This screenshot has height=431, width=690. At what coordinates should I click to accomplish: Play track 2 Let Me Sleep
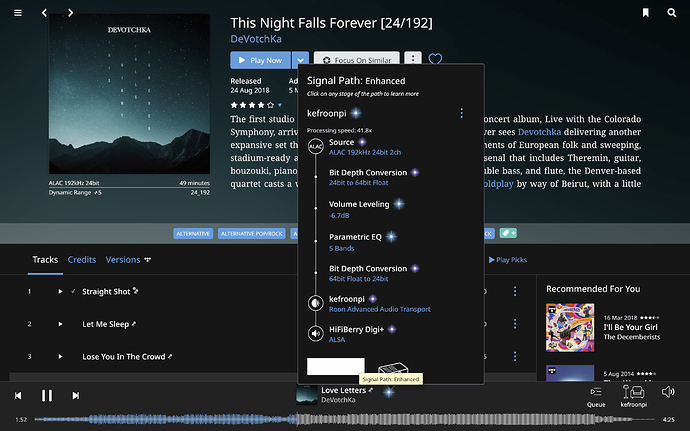coord(60,324)
